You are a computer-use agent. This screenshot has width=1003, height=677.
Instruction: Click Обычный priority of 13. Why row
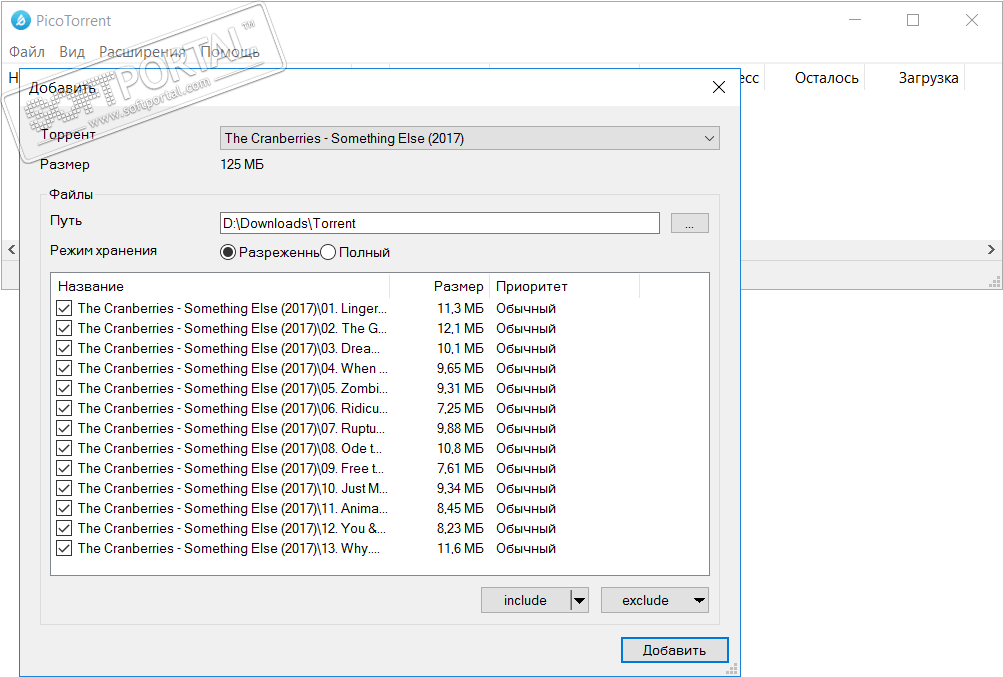(x=526, y=548)
